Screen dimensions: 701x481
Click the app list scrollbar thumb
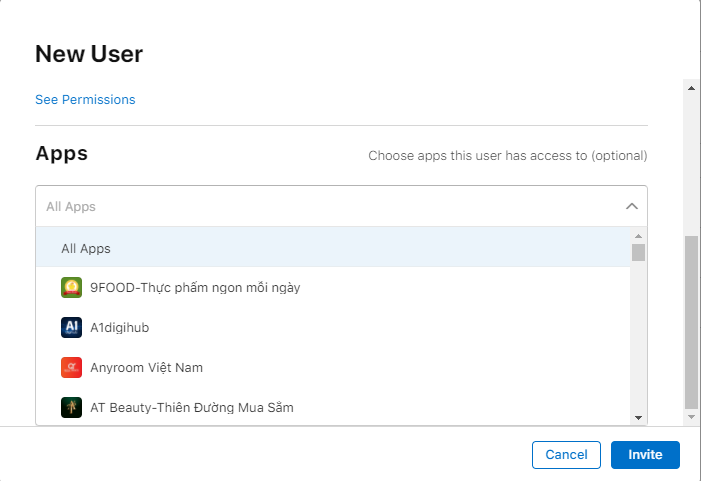(x=638, y=252)
